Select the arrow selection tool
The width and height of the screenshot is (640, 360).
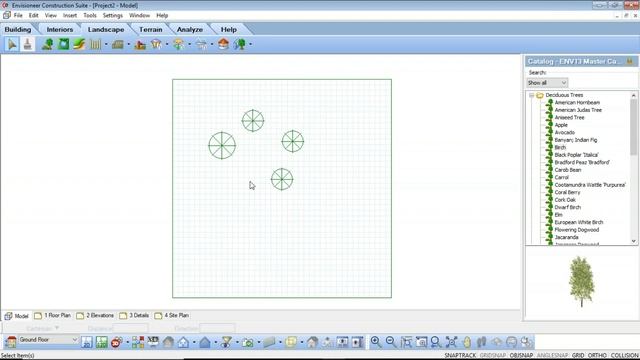tap(12, 44)
